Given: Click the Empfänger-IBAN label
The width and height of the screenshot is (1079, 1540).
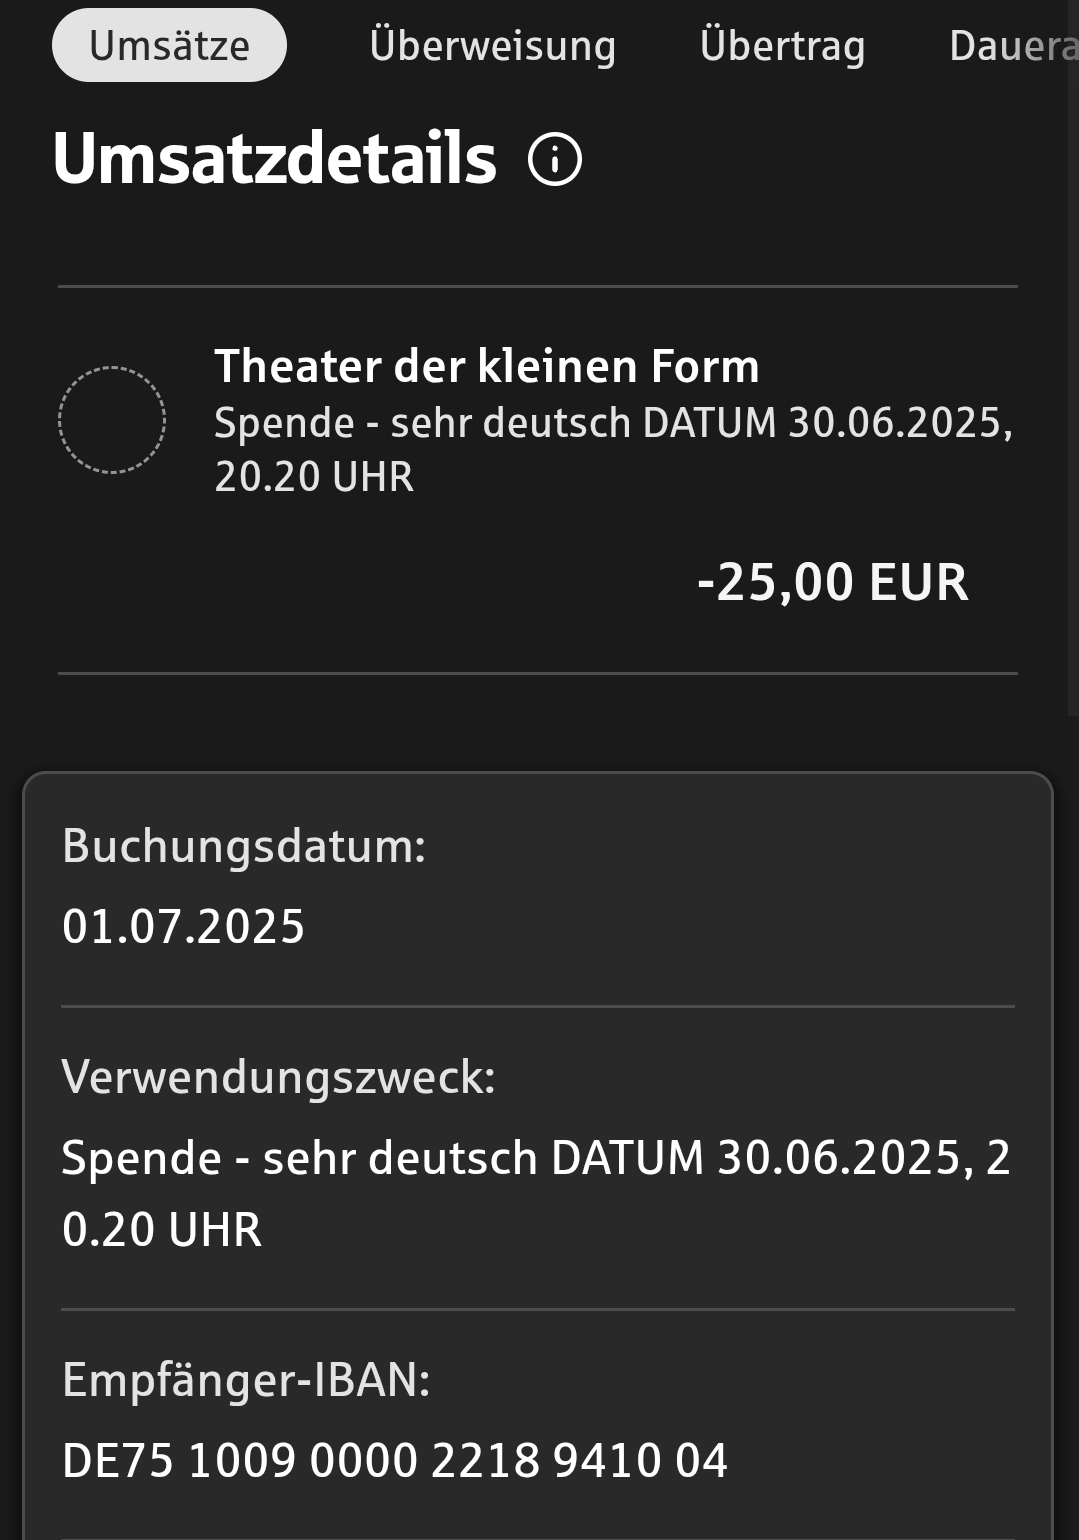Looking at the screenshot, I should pyautogui.click(x=246, y=1380).
